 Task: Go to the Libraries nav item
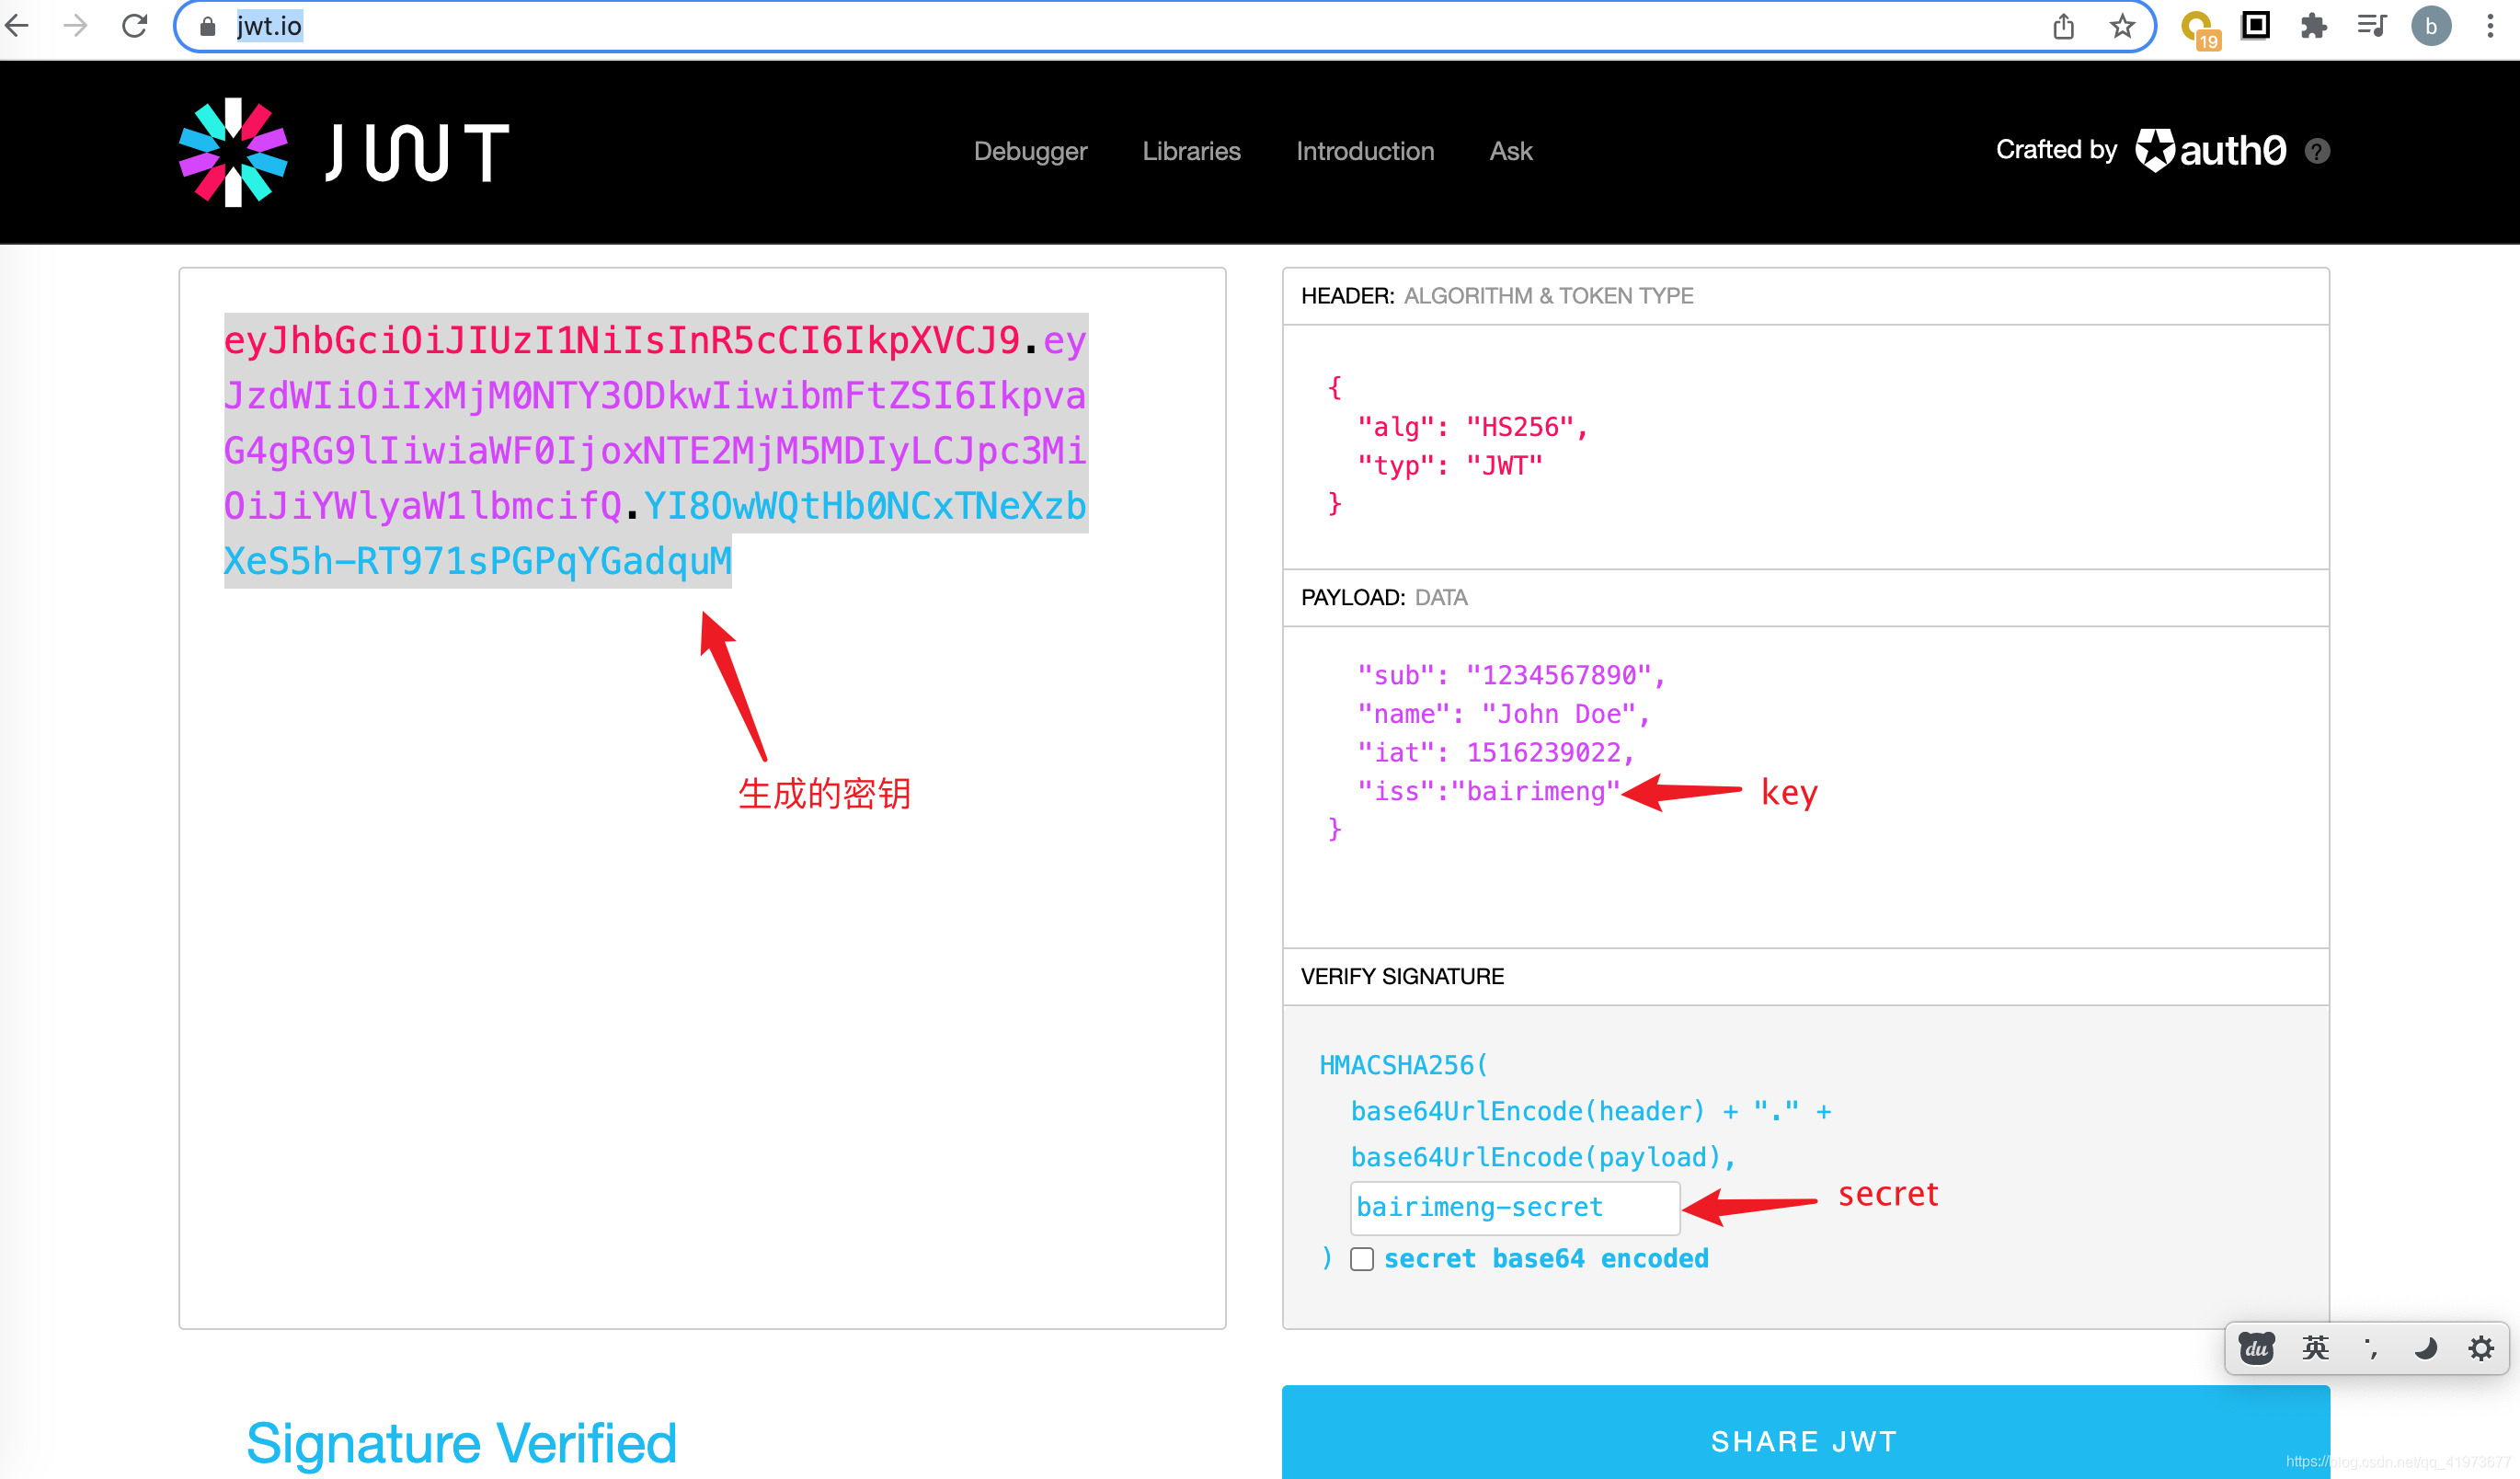1191,151
